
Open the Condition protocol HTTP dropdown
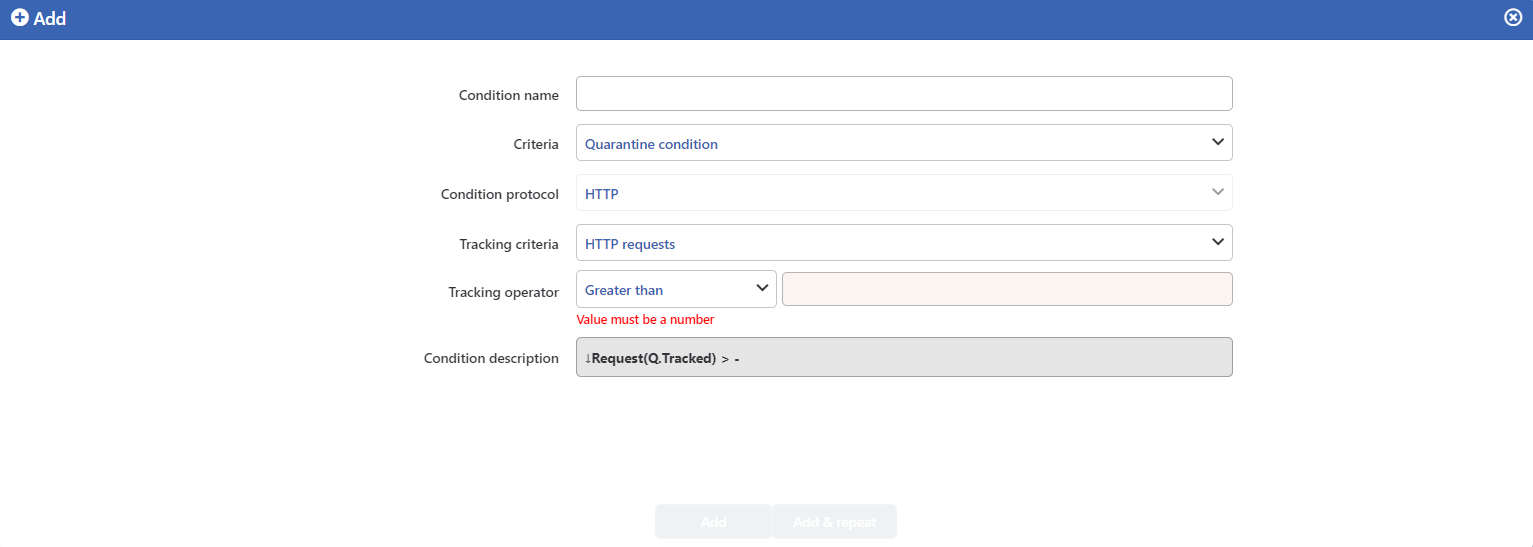[x=904, y=192]
